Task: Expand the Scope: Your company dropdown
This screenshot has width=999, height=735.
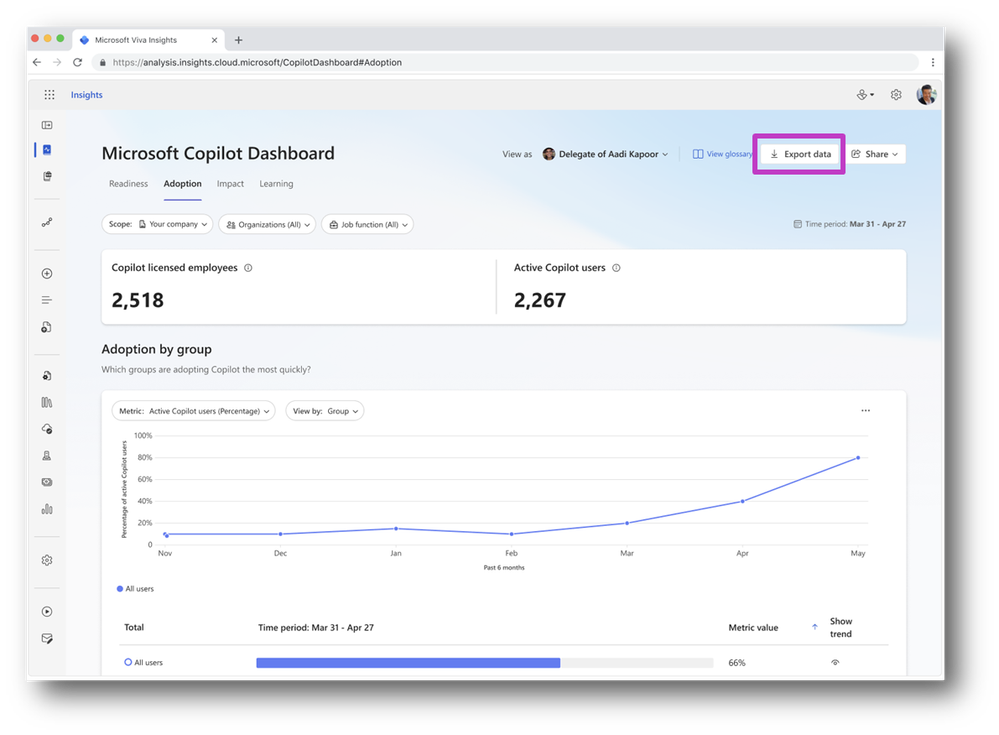Action: pyautogui.click(x=157, y=224)
